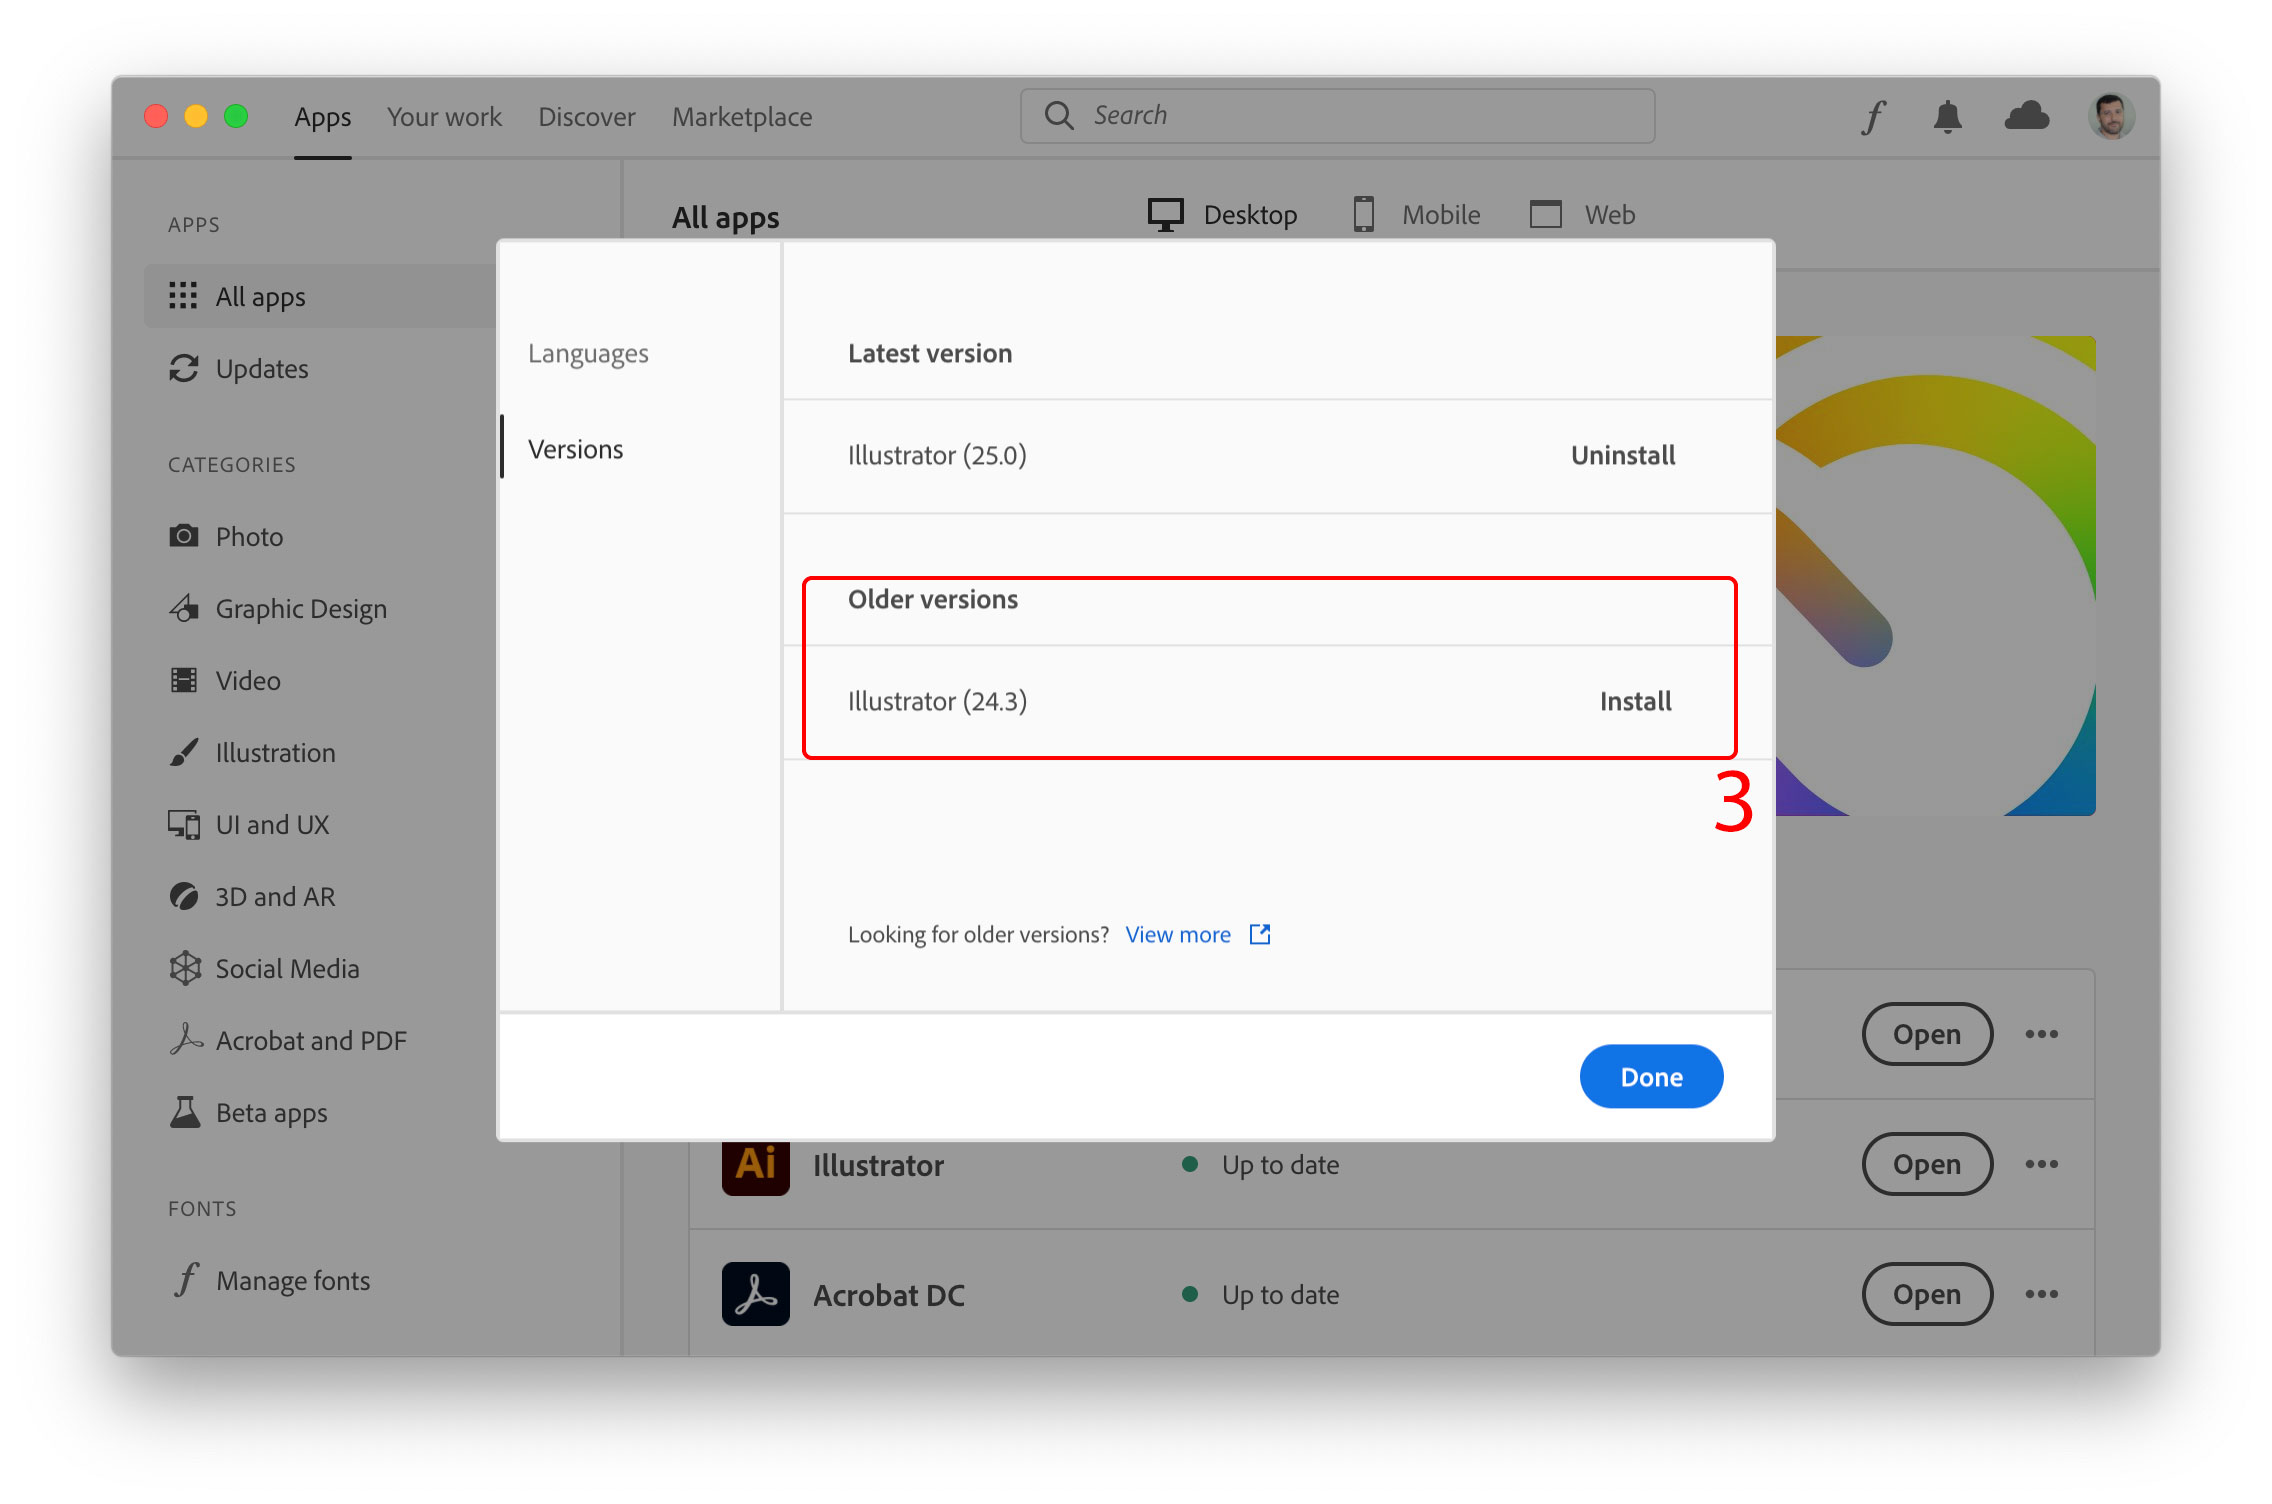2272x1504 pixels.
Task: Select the Photo category icon
Action: [x=185, y=534]
